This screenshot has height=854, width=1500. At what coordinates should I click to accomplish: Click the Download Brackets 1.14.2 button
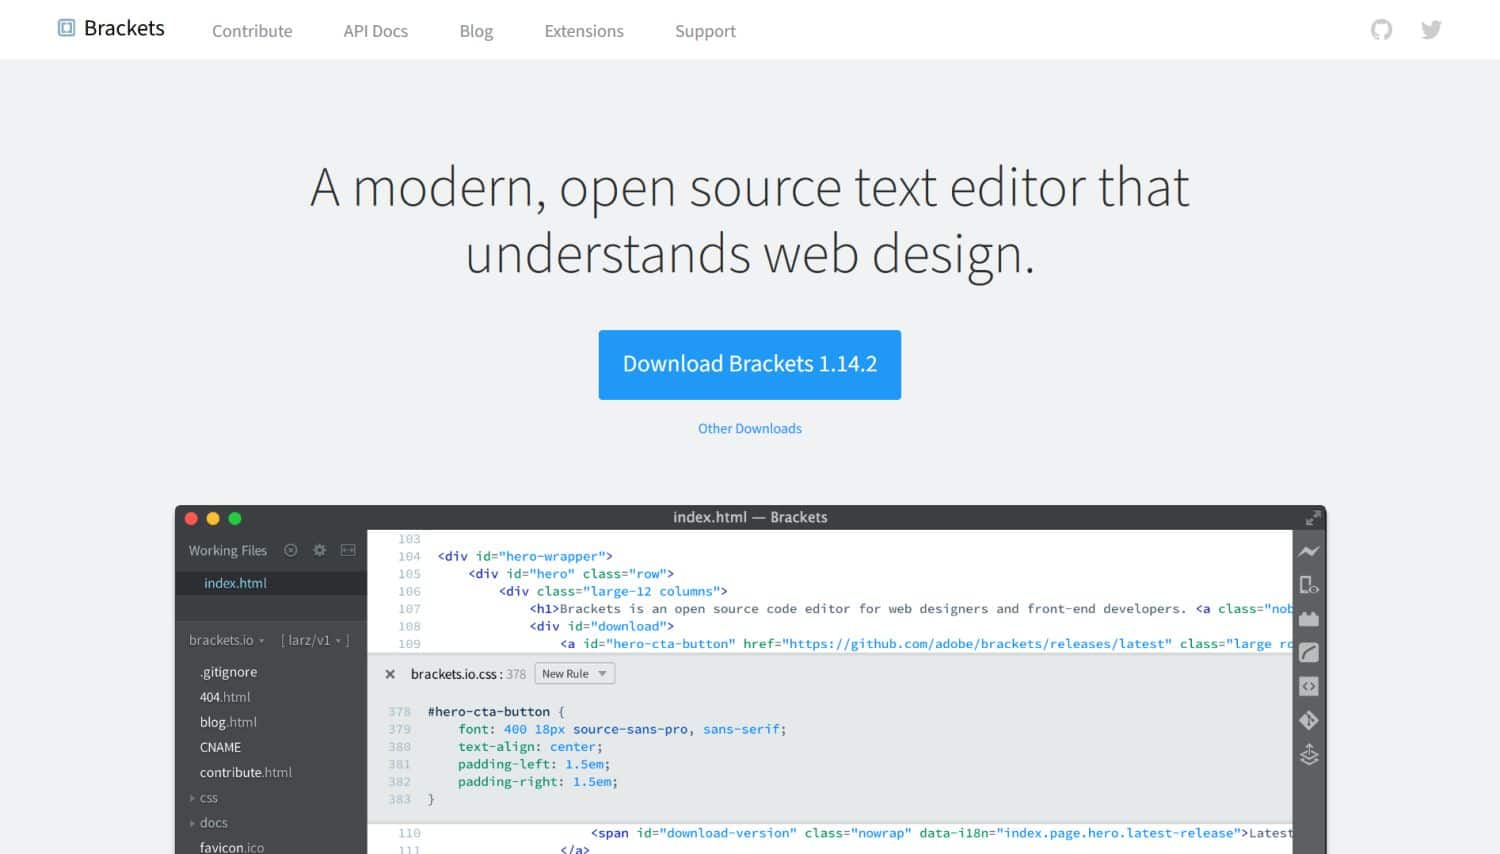tap(750, 364)
